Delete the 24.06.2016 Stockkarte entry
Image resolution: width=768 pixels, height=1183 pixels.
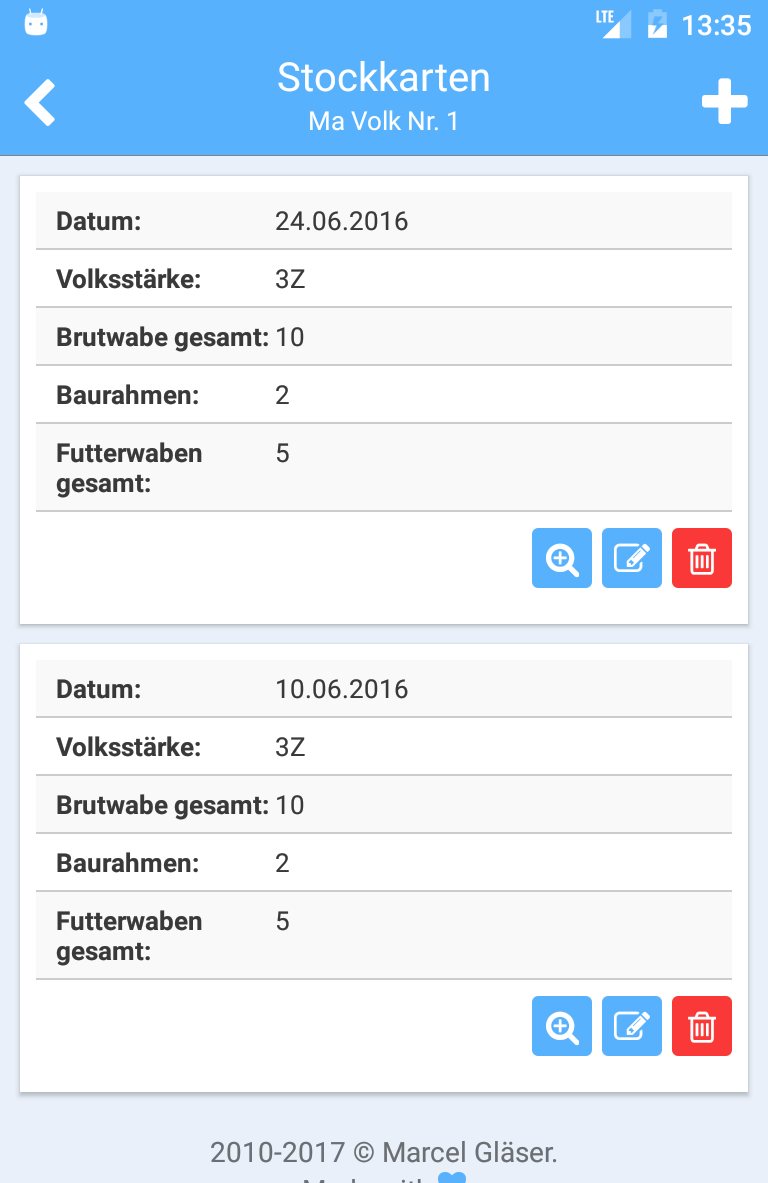pos(702,558)
